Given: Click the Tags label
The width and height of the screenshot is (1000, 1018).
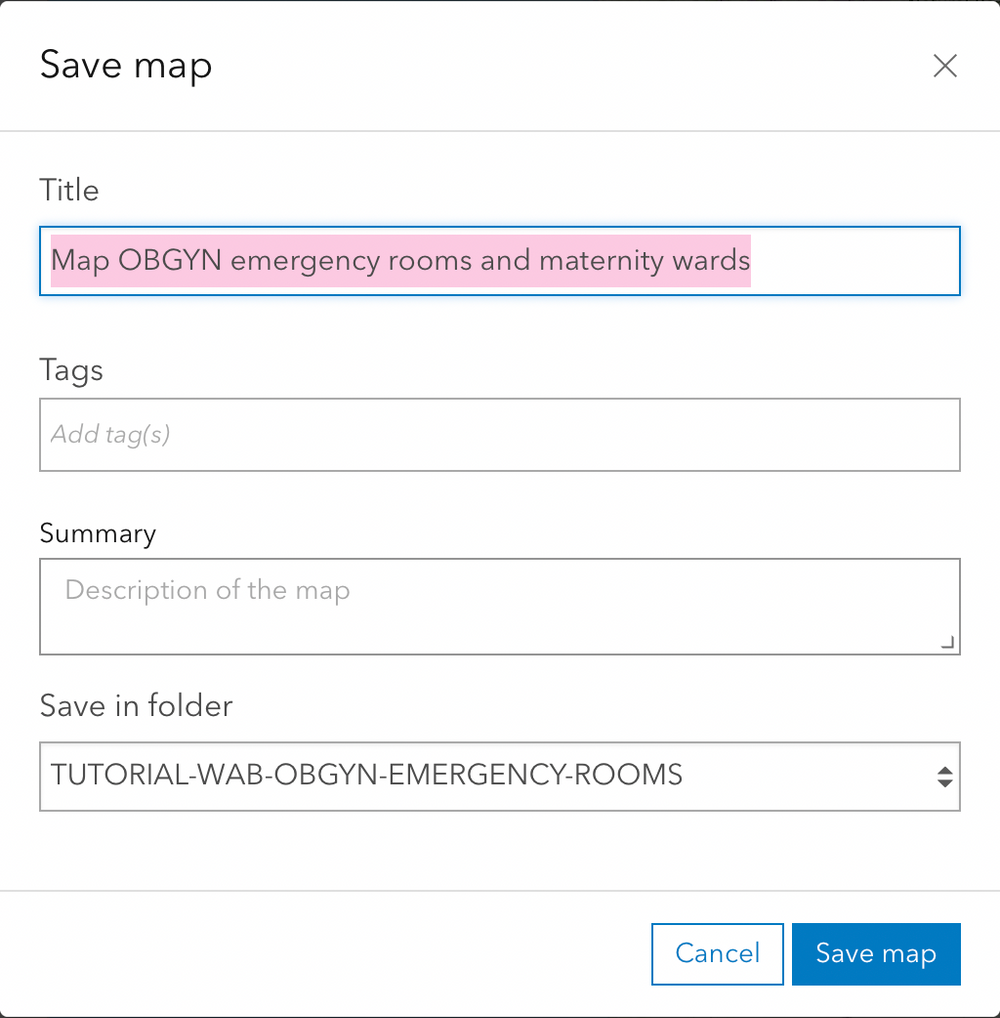Looking at the screenshot, I should coord(70,370).
